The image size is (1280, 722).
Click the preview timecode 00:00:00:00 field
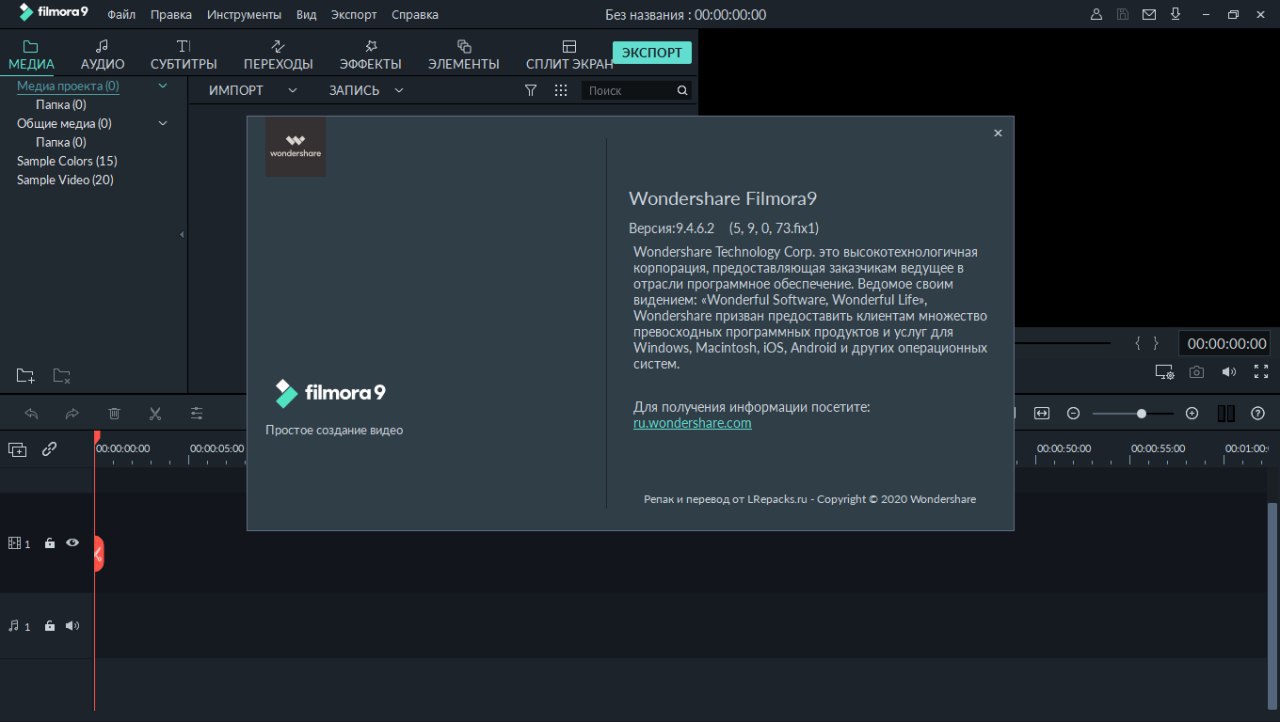[x=1227, y=343]
